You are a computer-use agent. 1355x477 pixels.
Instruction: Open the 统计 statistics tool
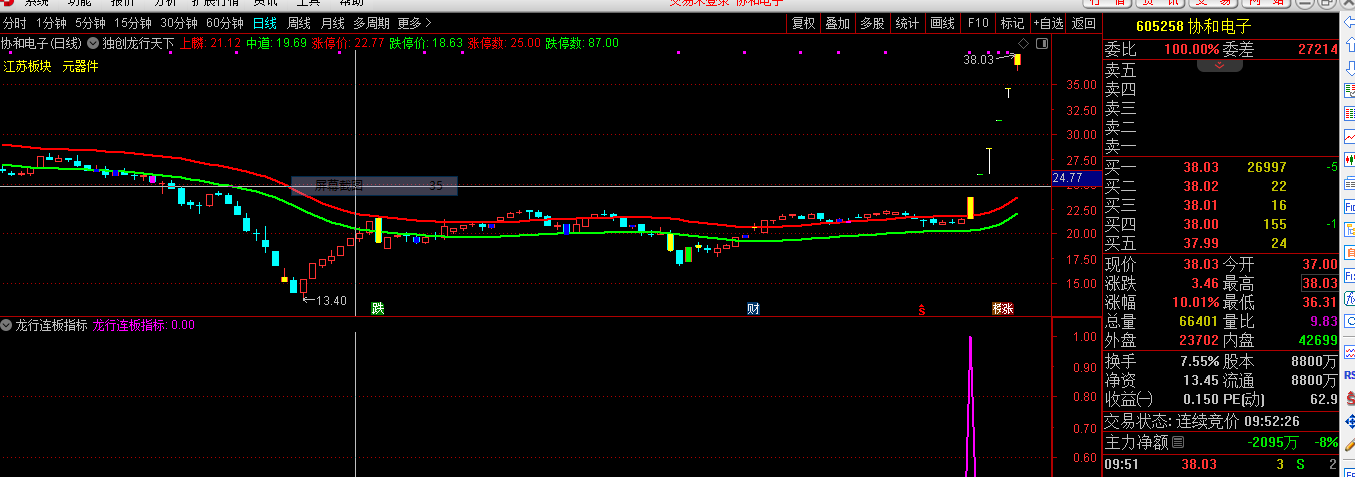click(907, 23)
